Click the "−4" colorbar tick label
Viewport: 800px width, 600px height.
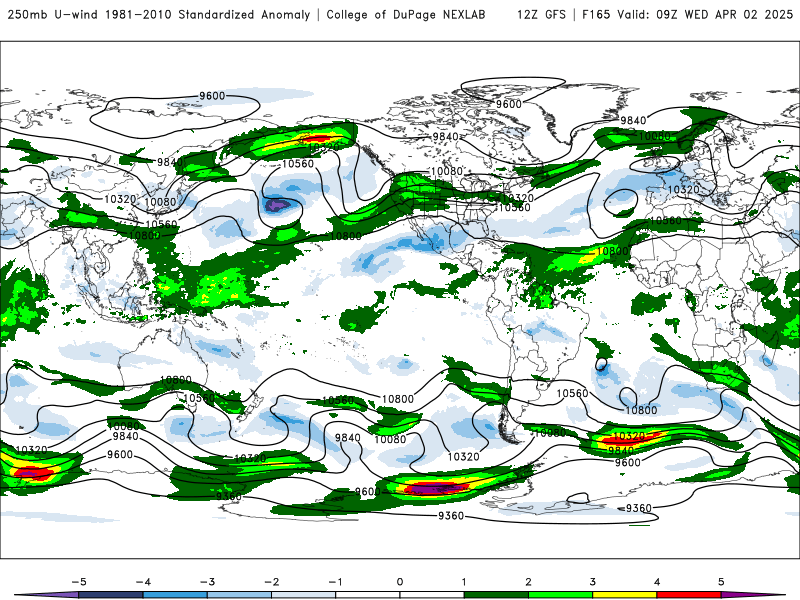[x=143, y=582]
